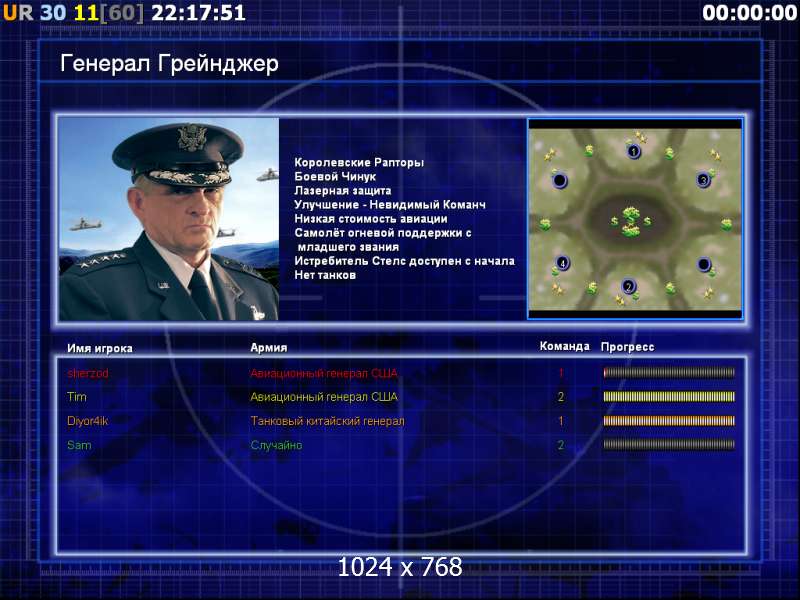
Task: Select start position 1 marker on map
Action: [634, 151]
